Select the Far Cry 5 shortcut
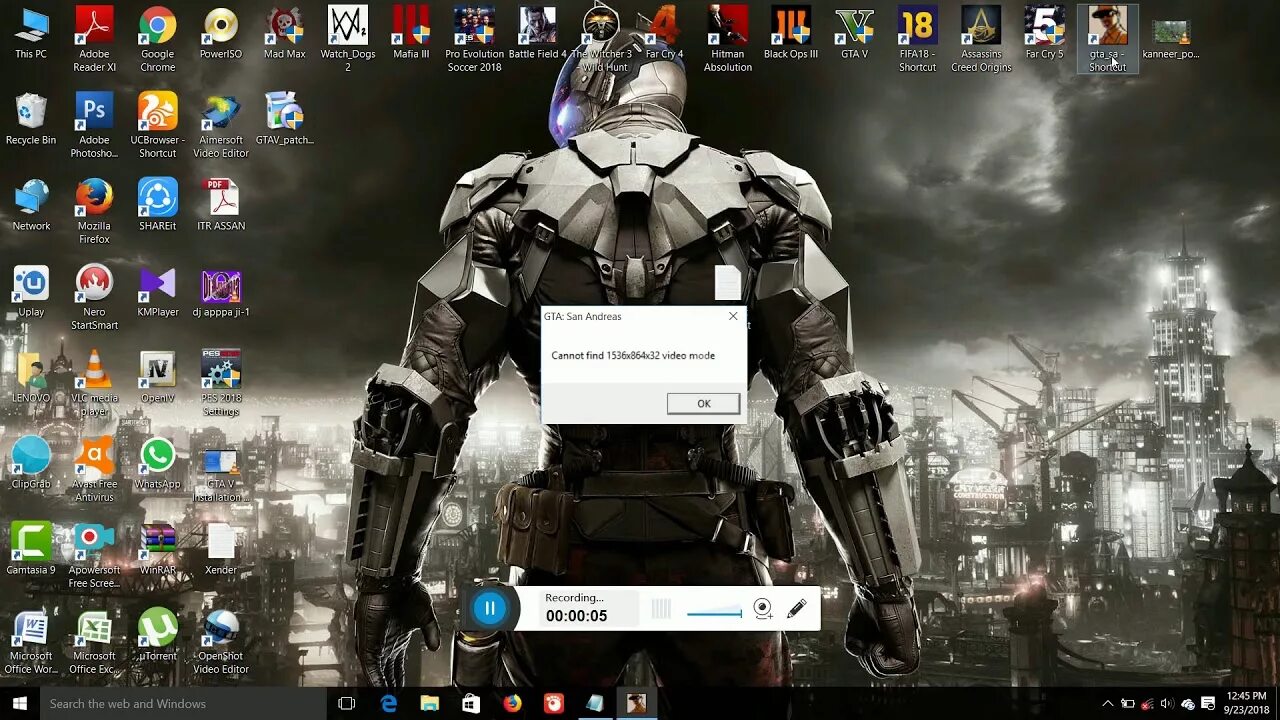The height and width of the screenshot is (720, 1280). (x=1044, y=33)
